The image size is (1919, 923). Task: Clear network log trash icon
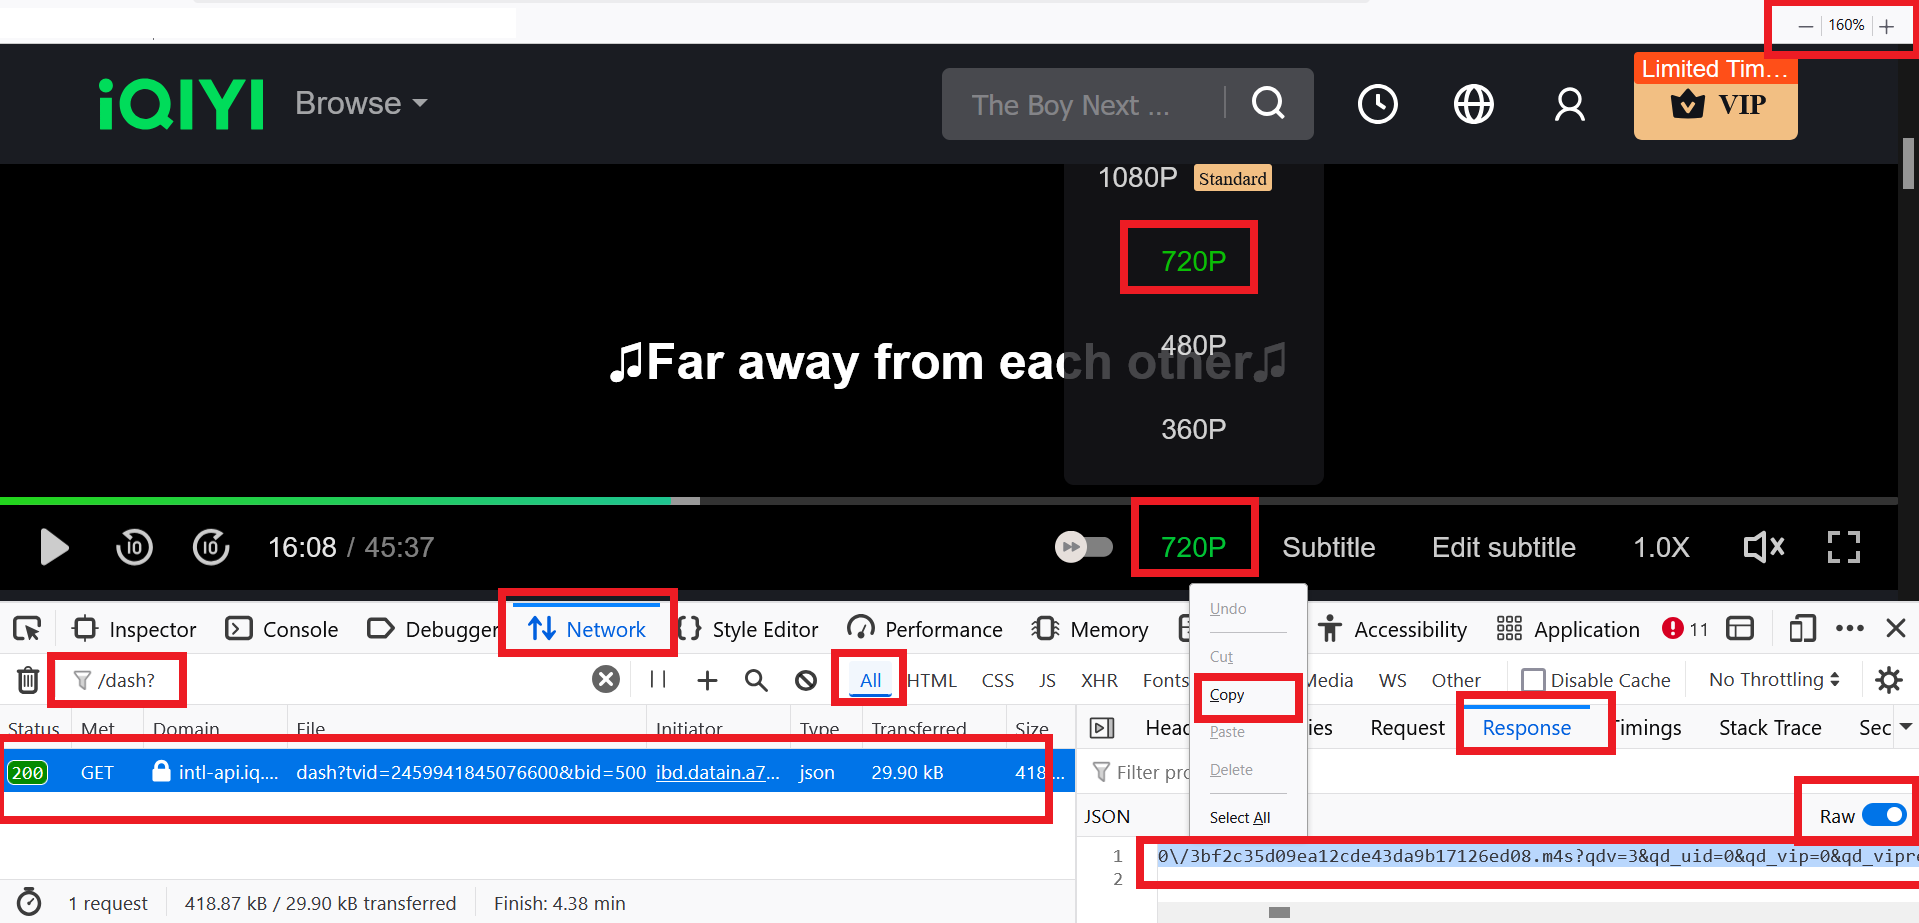(x=28, y=680)
